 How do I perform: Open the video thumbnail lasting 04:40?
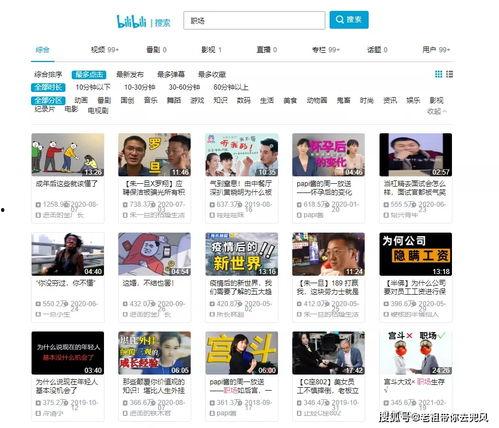68,254
